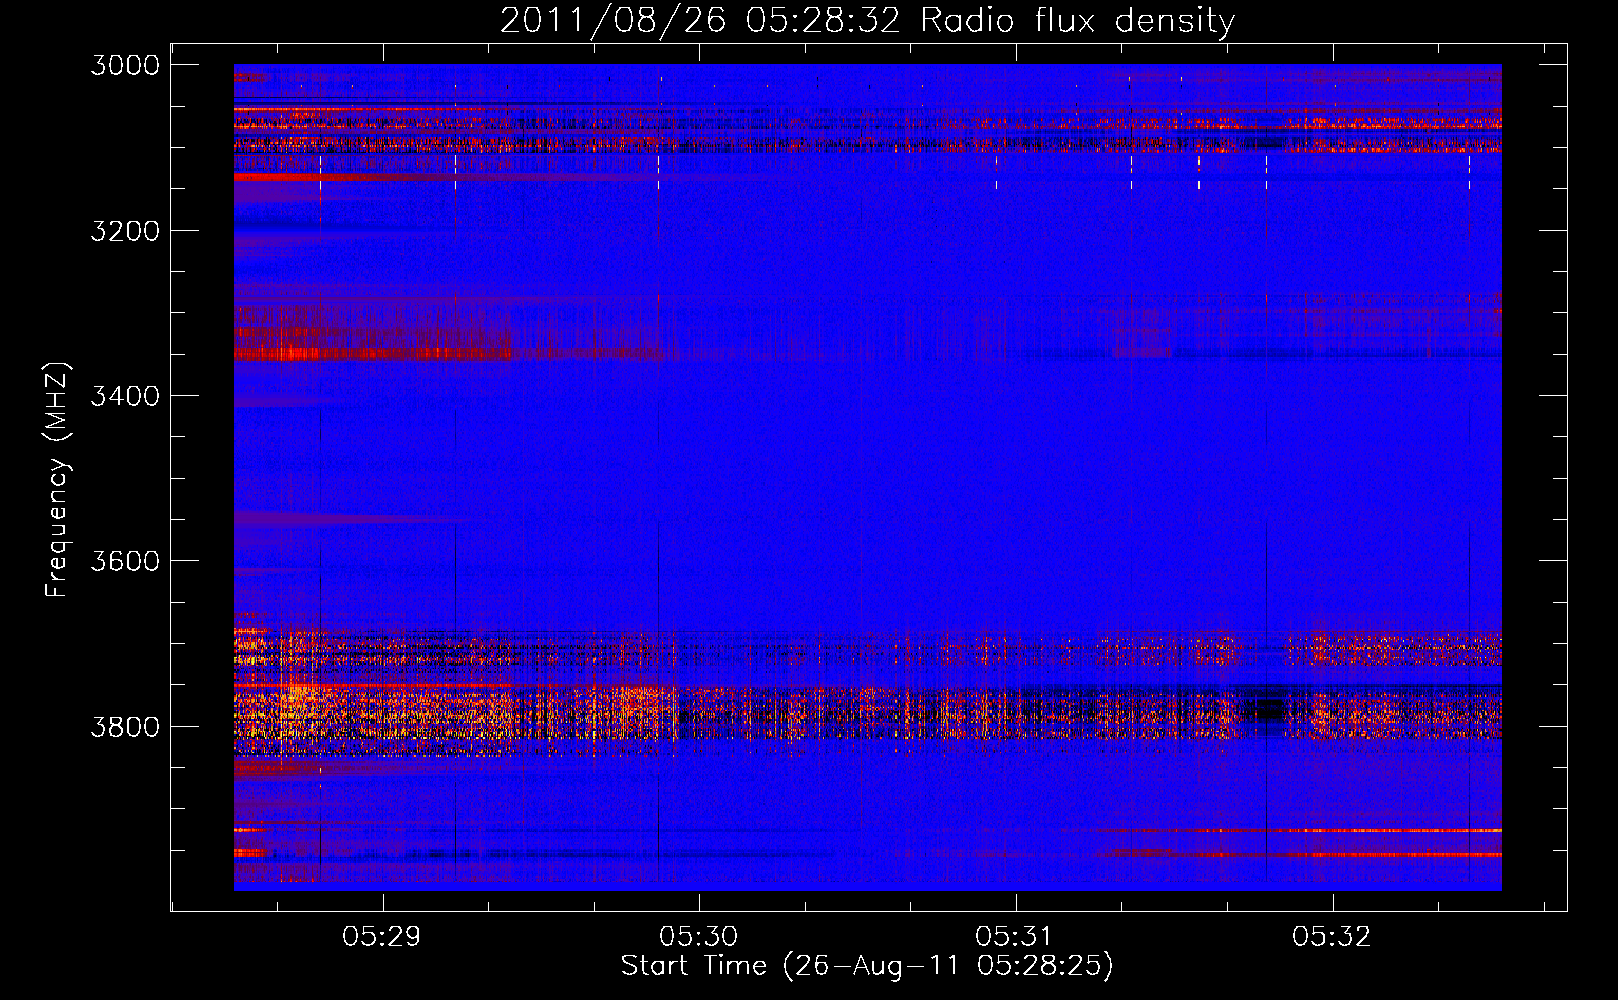The image size is (1618, 1000).
Task: Click the 05:30 time tick label
Action: click(698, 937)
